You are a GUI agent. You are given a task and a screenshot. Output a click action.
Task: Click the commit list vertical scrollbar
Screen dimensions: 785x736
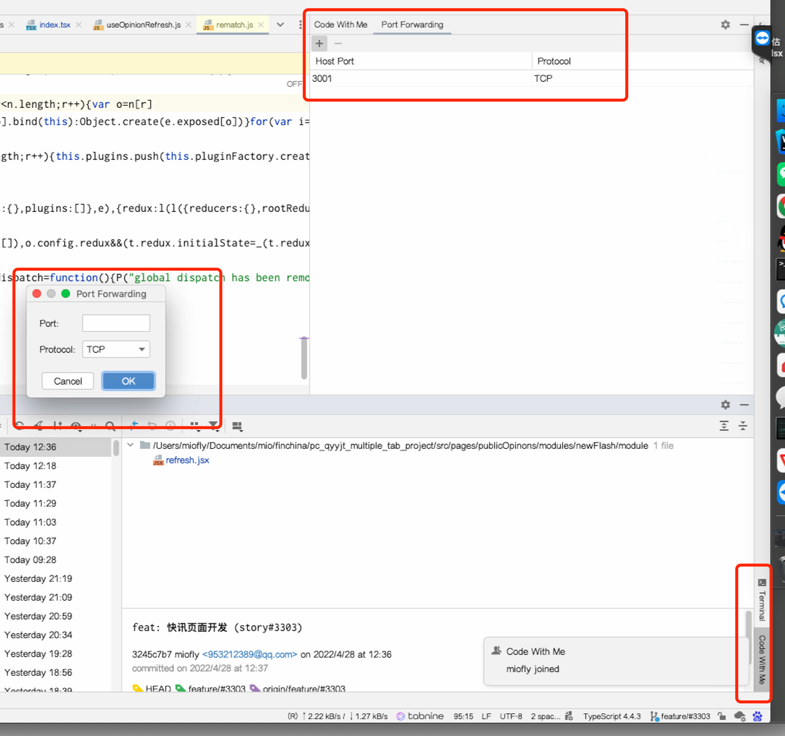116,448
